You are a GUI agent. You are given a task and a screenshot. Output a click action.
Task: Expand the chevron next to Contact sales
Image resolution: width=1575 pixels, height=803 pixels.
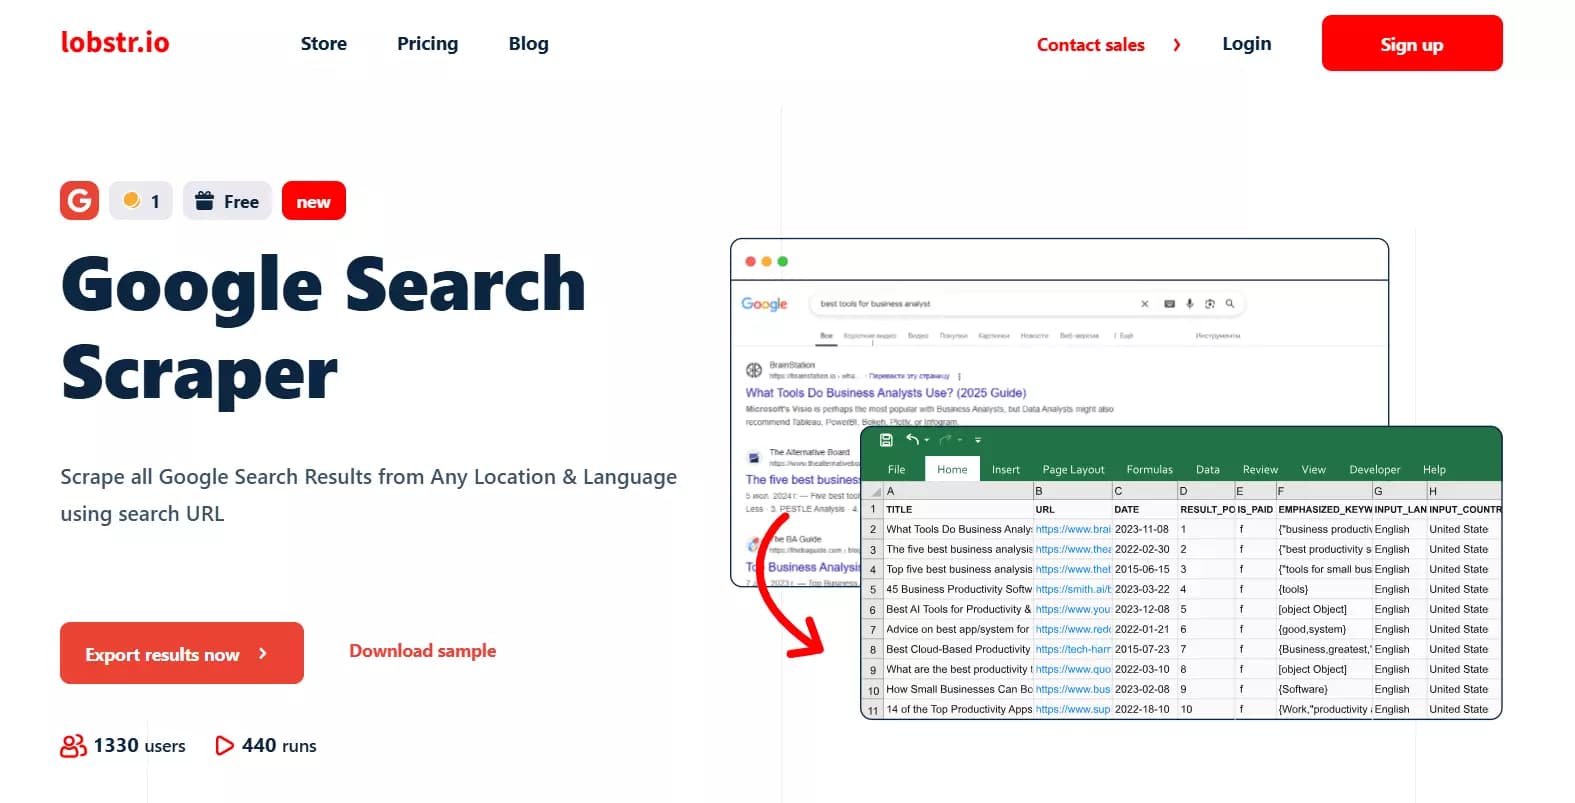click(x=1177, y=45)
